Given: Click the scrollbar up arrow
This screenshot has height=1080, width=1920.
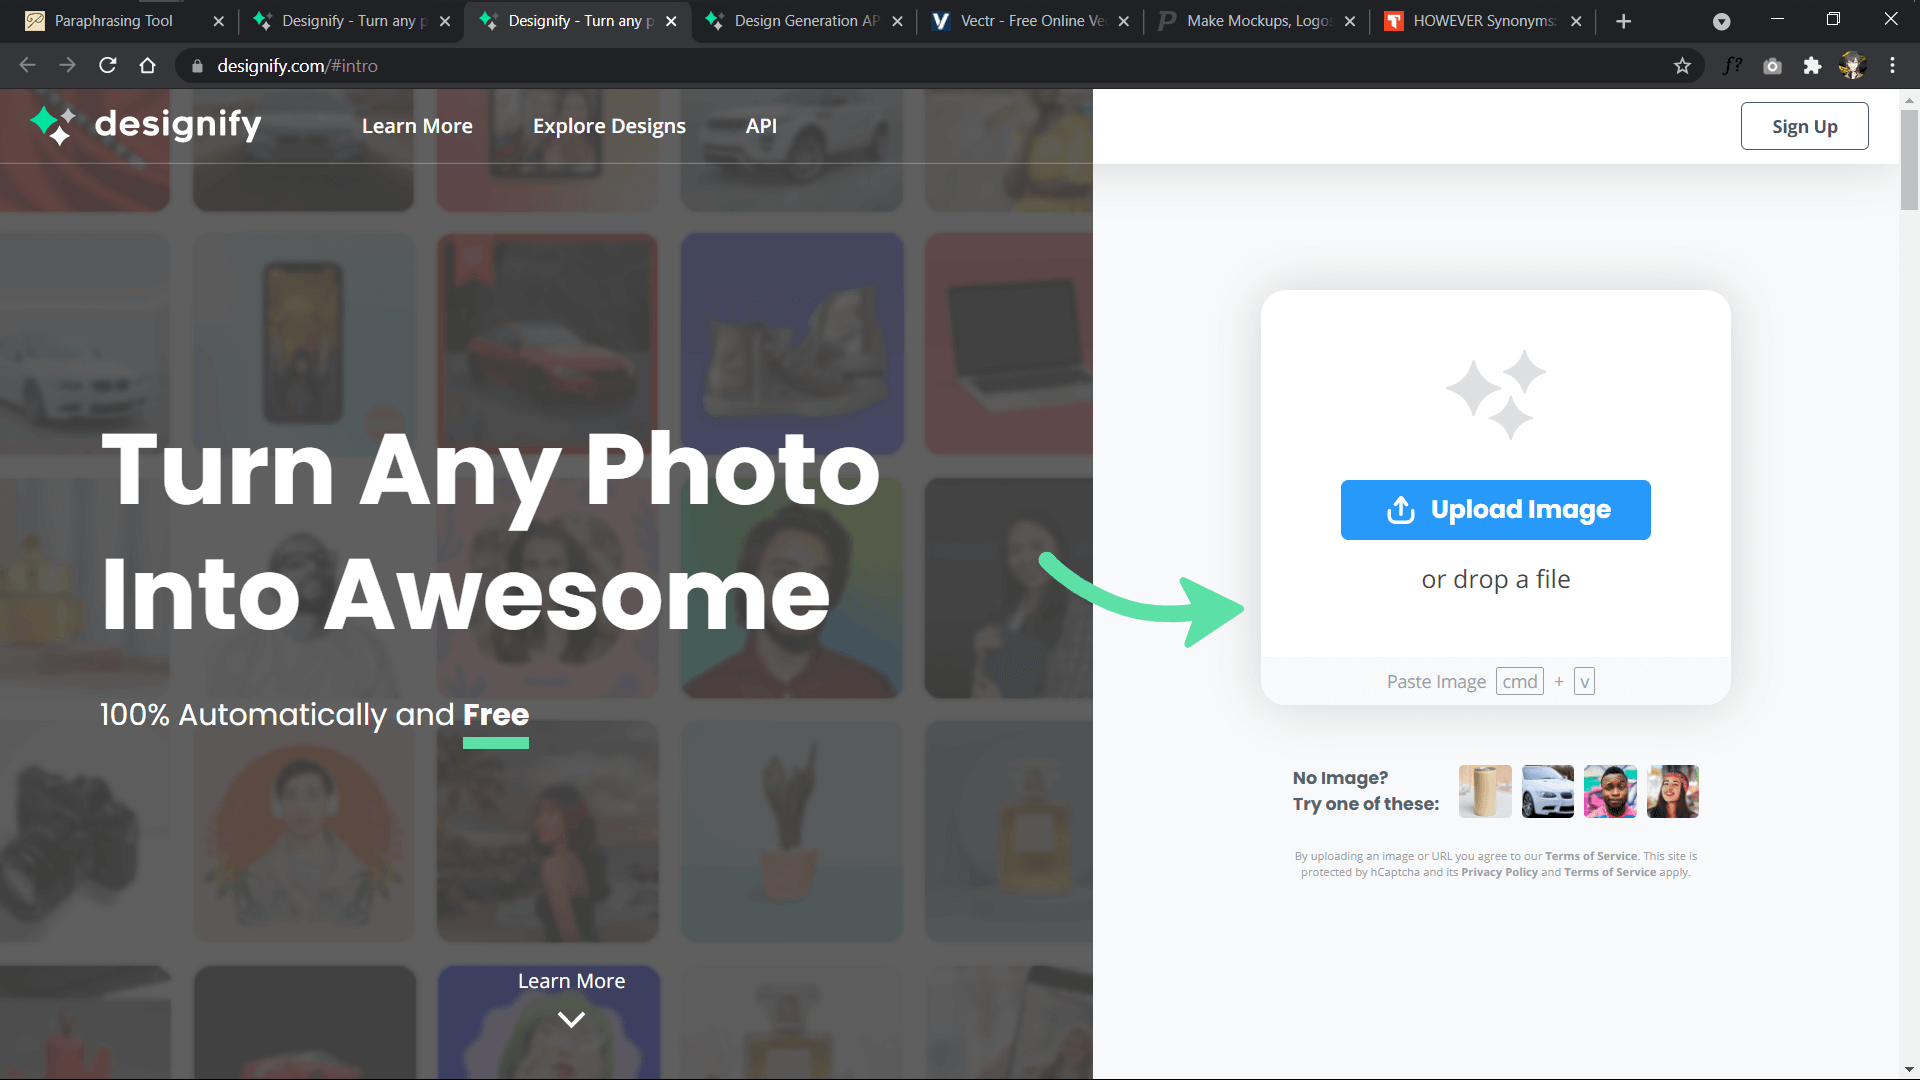Looking at the screenshot, I should [1909, 100].
